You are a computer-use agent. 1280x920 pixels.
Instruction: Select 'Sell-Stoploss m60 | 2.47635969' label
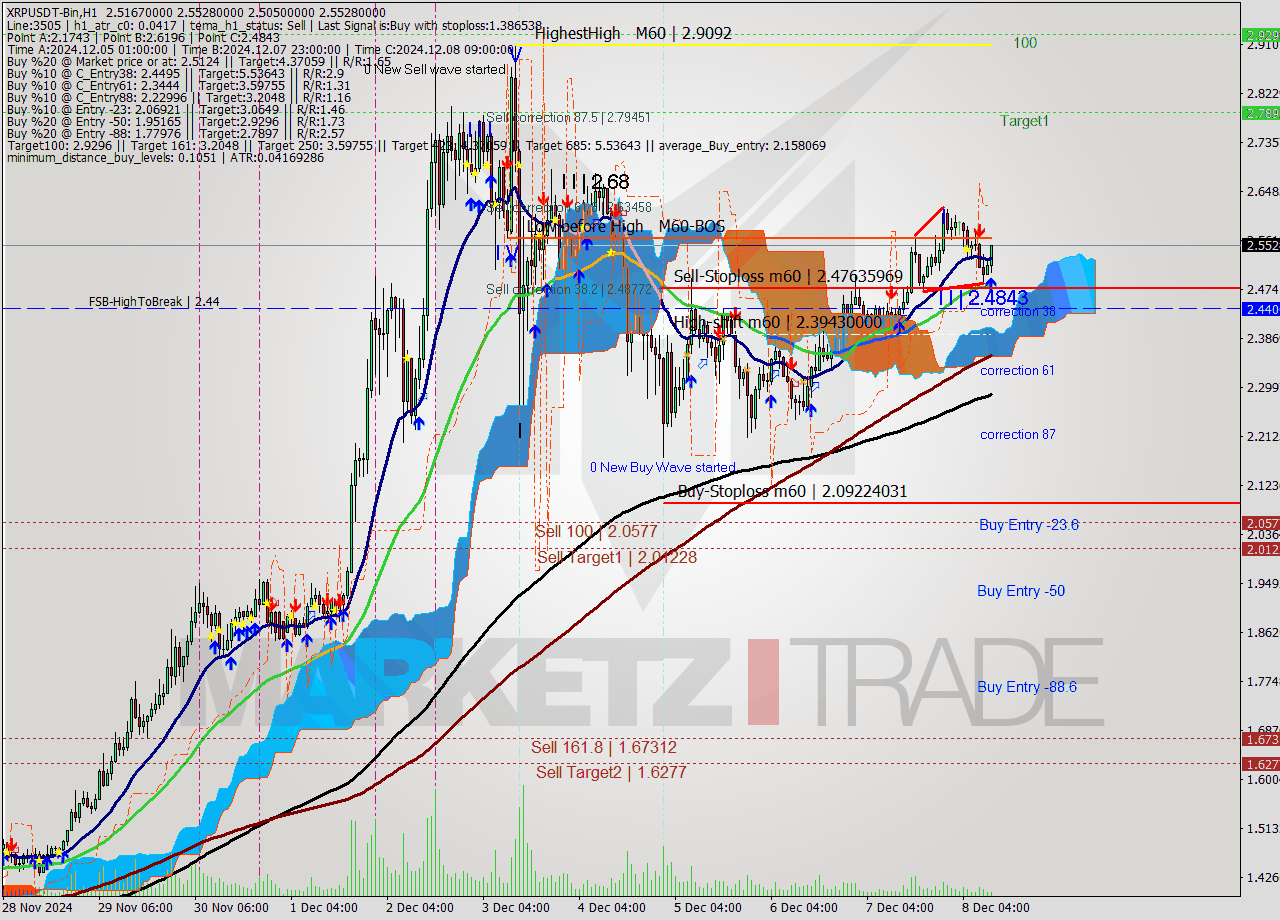click(x=788, y=276)
